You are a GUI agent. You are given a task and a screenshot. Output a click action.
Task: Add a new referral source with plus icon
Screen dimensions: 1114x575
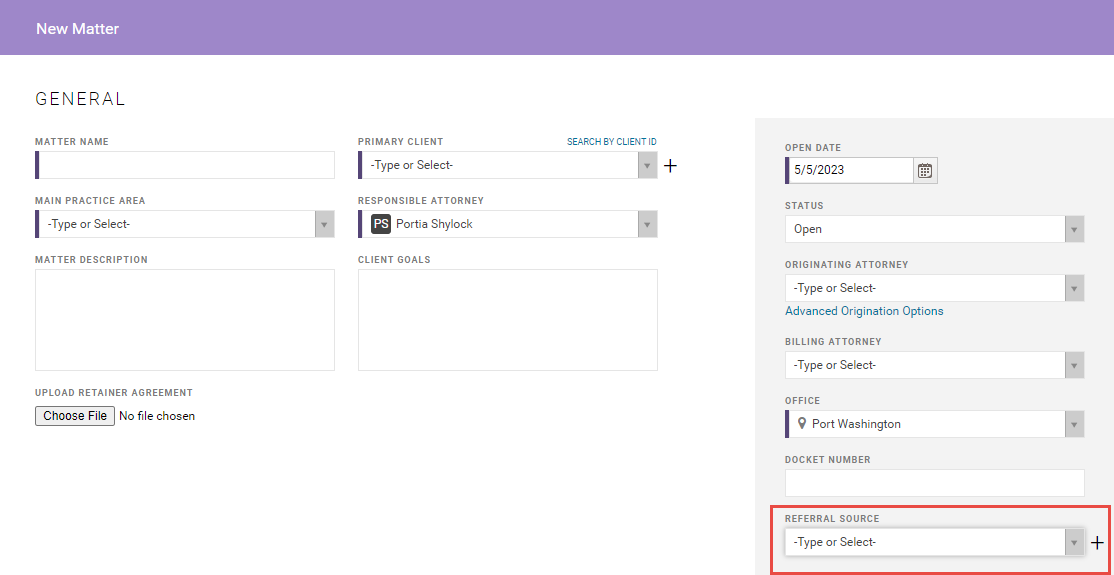(x=1098, y=542)
